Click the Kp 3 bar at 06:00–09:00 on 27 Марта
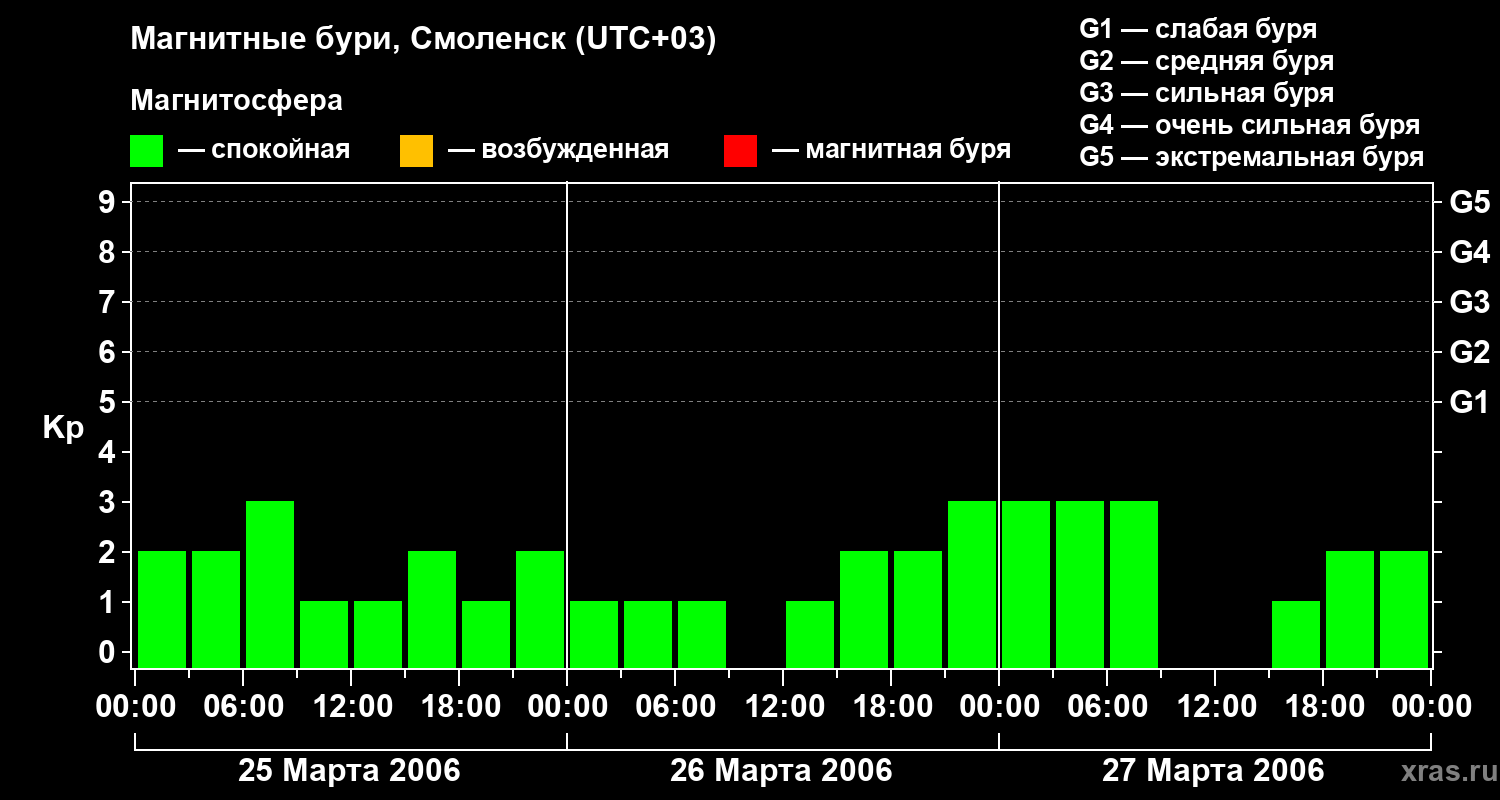 click(1134, 584)
